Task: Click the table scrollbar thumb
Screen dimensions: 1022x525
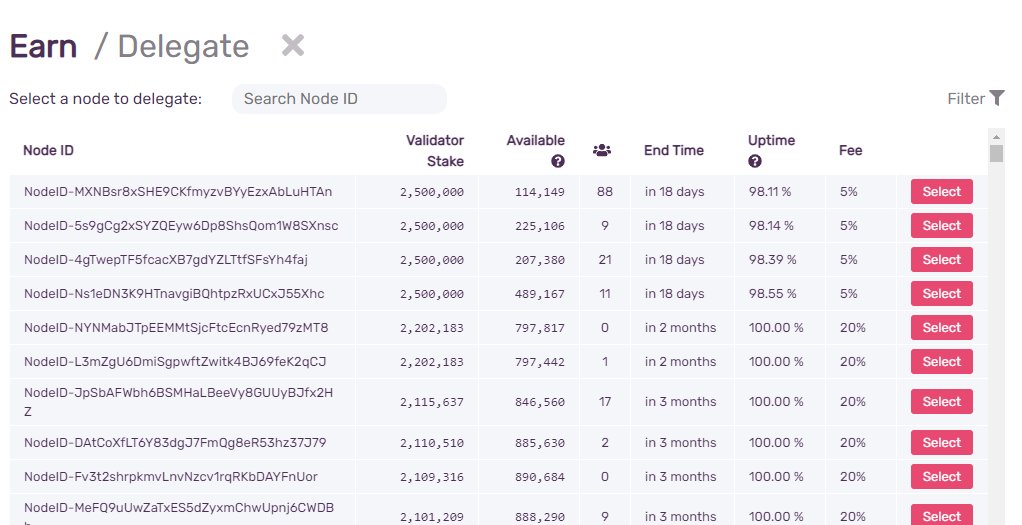Action: point(995,153)
